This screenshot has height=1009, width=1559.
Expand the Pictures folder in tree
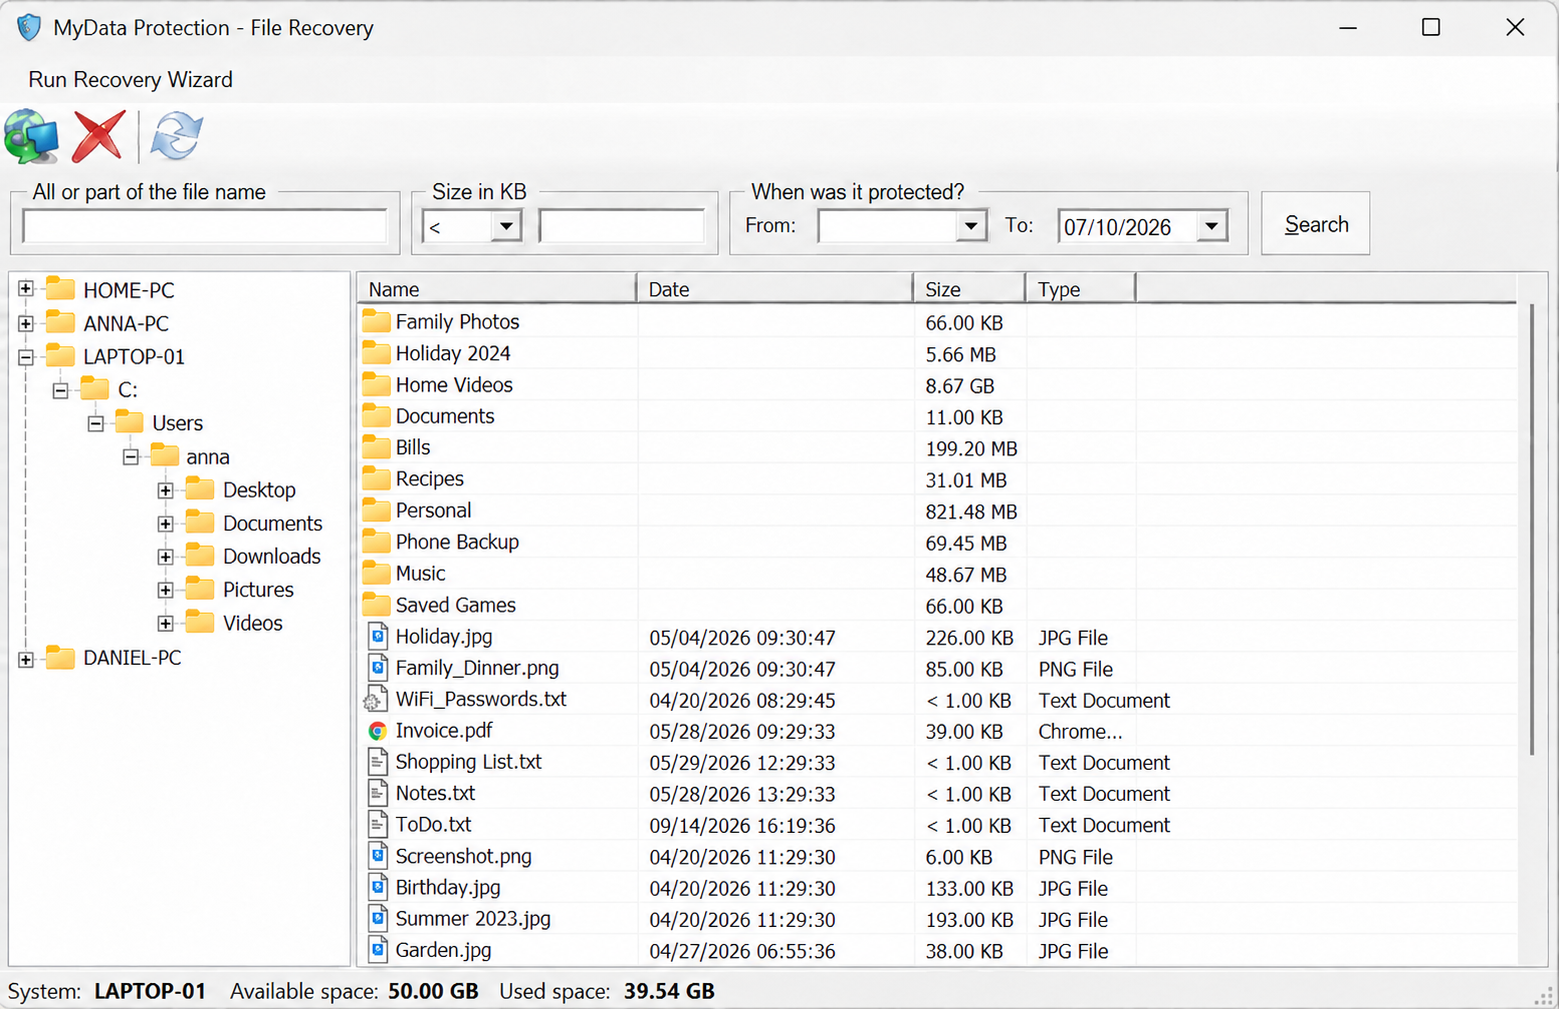point(165,590)
